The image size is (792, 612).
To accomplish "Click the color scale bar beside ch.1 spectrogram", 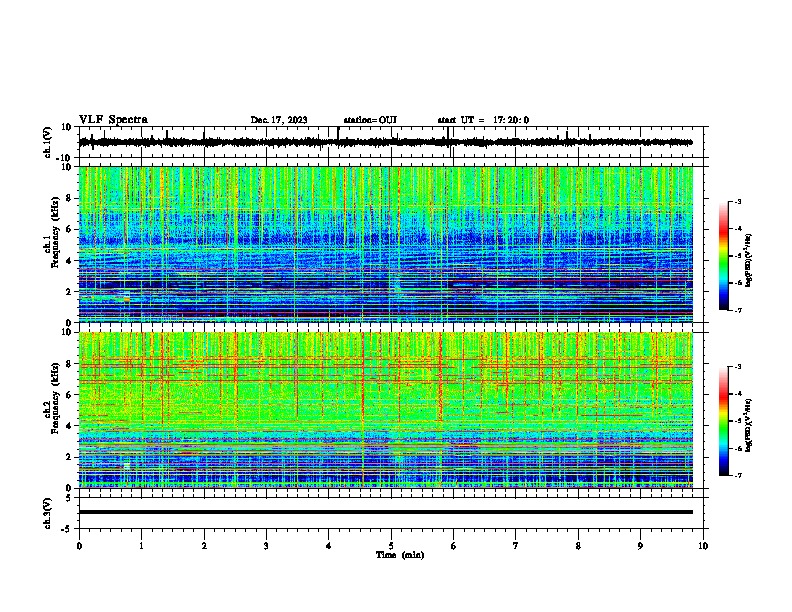I will pos(724,256).
